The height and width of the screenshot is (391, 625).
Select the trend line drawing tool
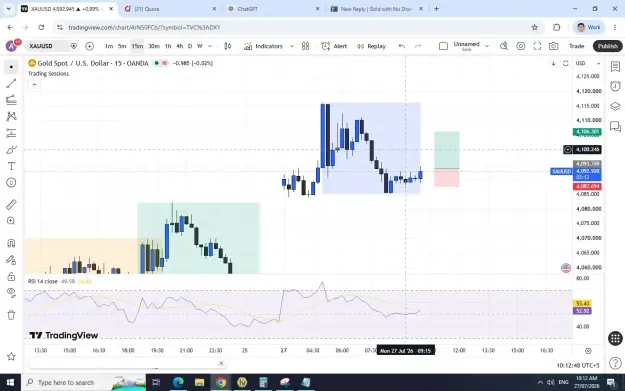coord(11,83)
